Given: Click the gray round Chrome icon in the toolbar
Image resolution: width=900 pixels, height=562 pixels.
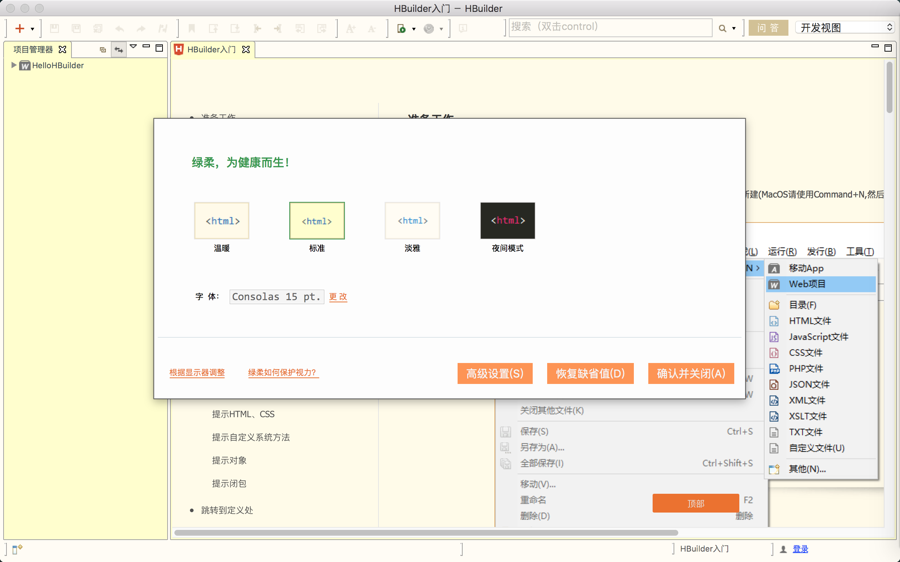Looking at the screenshot, I should pyautogui.click(x=429, y=28).
